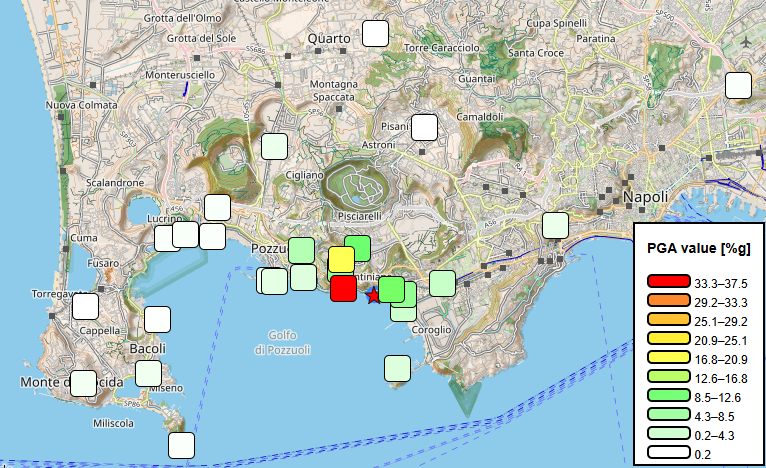Click the Camaldoli label
766x468 pixels.
(480, 117)
